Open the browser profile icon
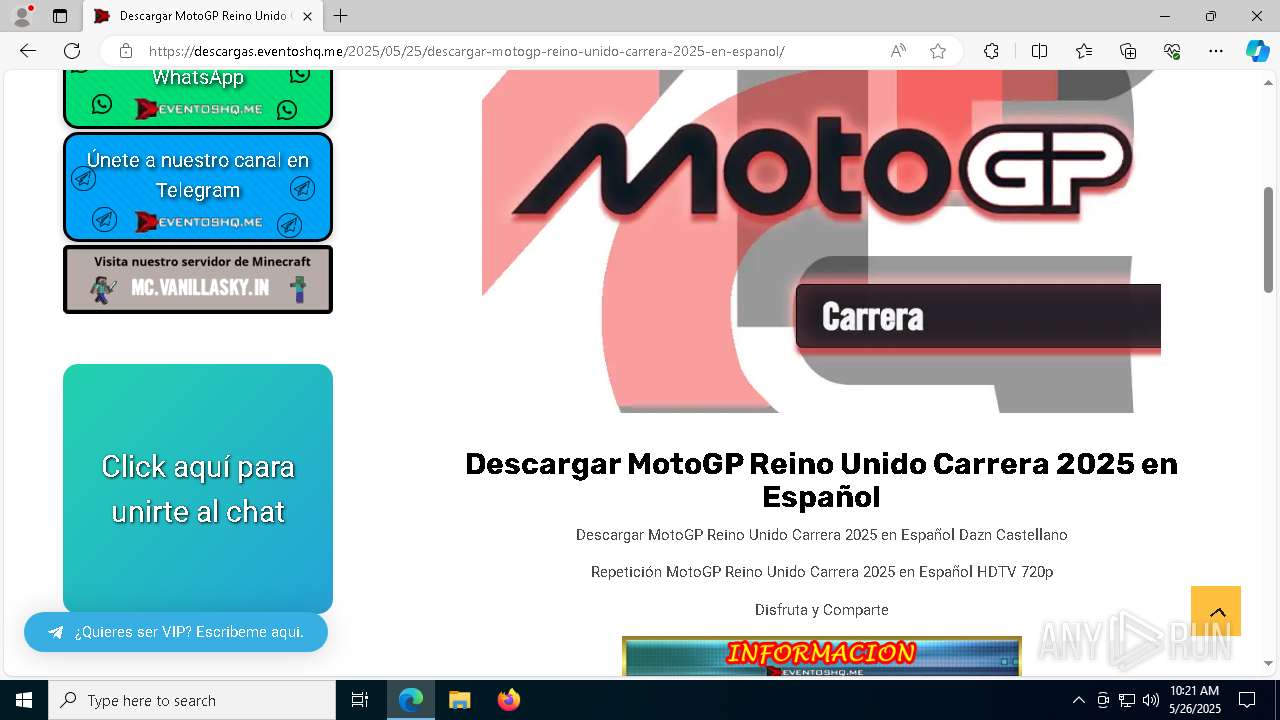The width and height of the screenshot is (1280, 720). tap(22, 16)
